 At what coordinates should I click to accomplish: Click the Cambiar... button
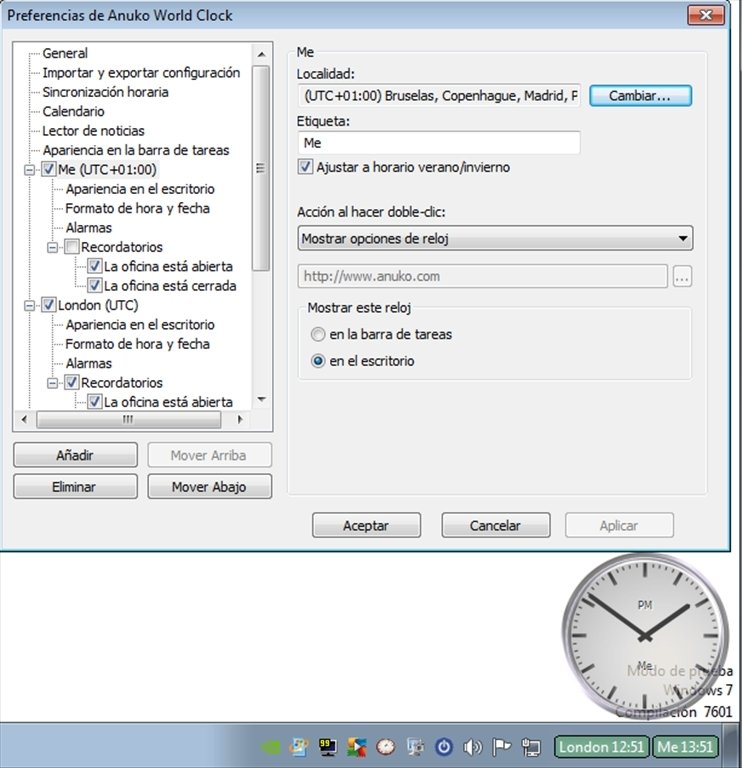click(640, 96)
